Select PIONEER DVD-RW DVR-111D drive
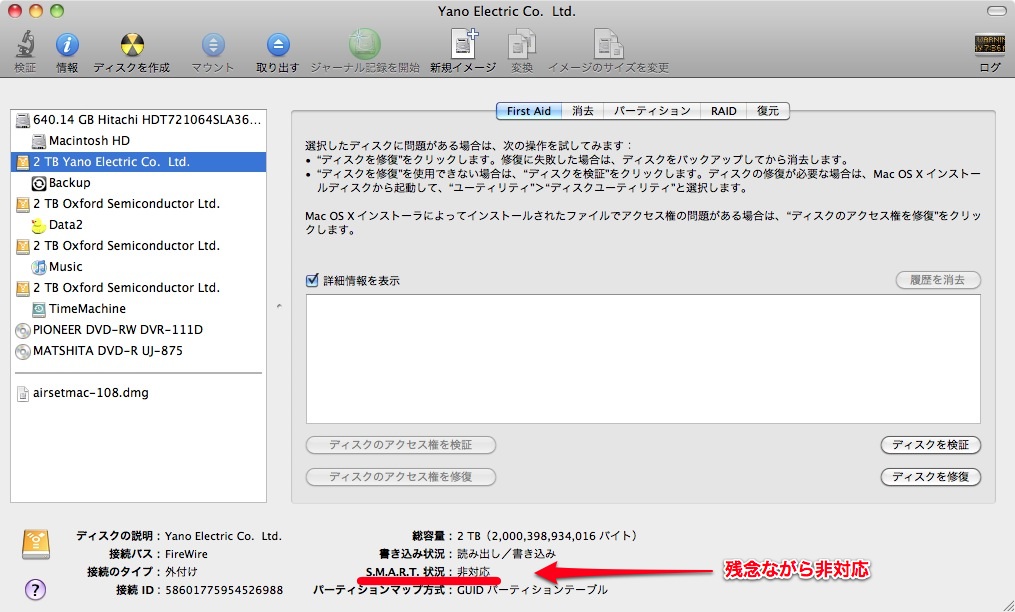1015x612 pixels. click(x=139, y=330)
